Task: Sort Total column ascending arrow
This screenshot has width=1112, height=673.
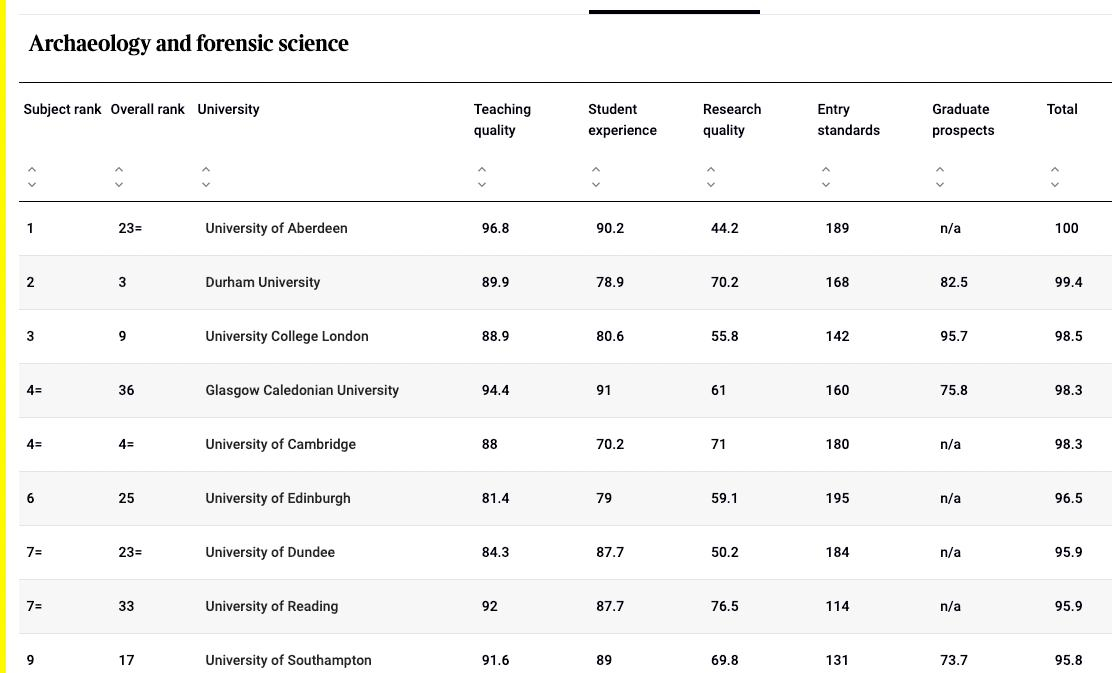Action: click(1055, 169)
